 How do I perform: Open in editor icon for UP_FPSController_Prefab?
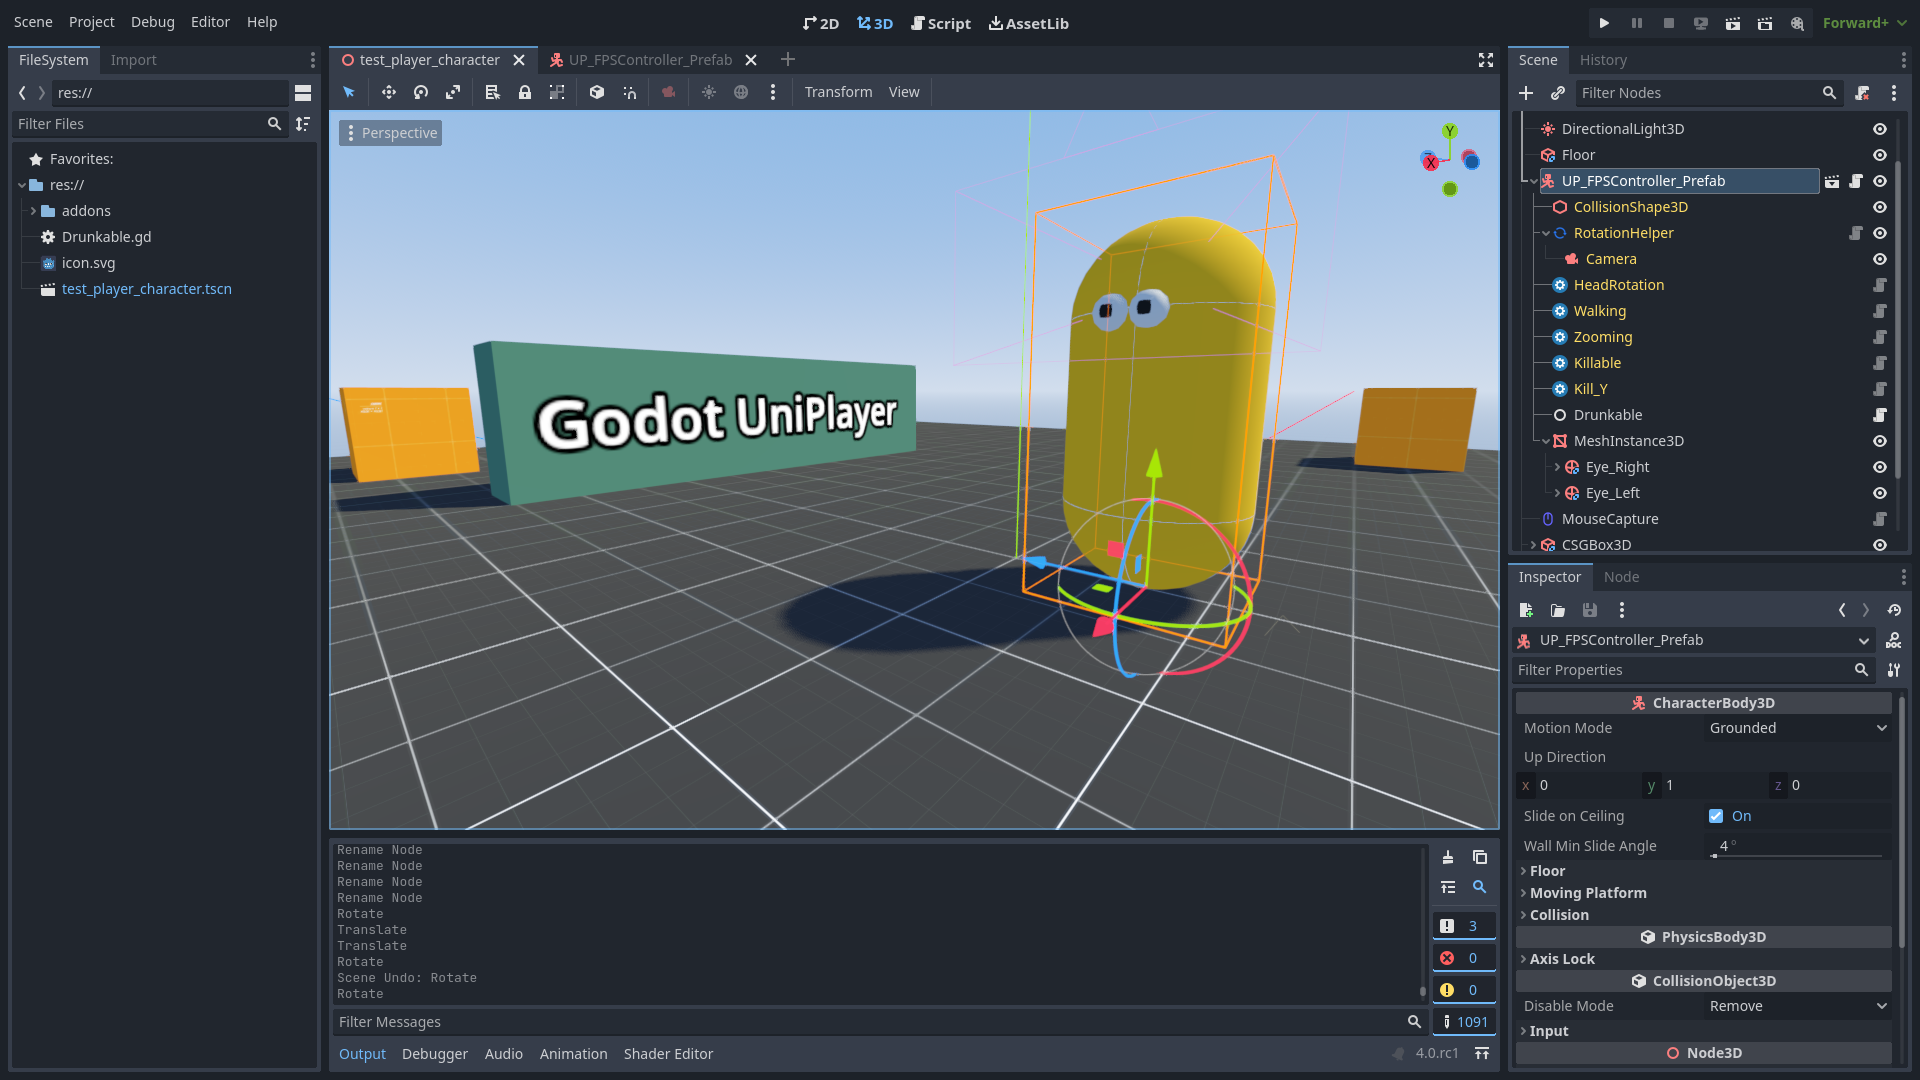pyautogui.click(x=1832, y=181)
